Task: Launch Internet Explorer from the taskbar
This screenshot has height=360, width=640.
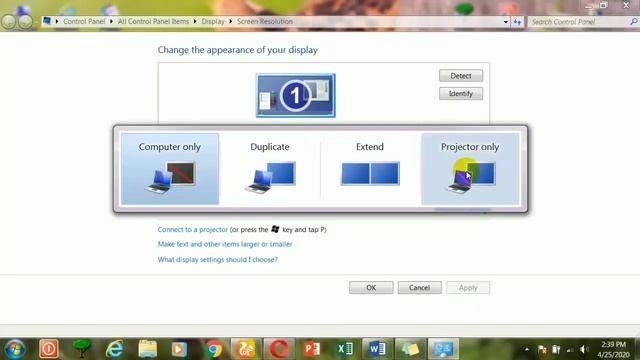Action: pyautogui.click(x=114, y=349)
